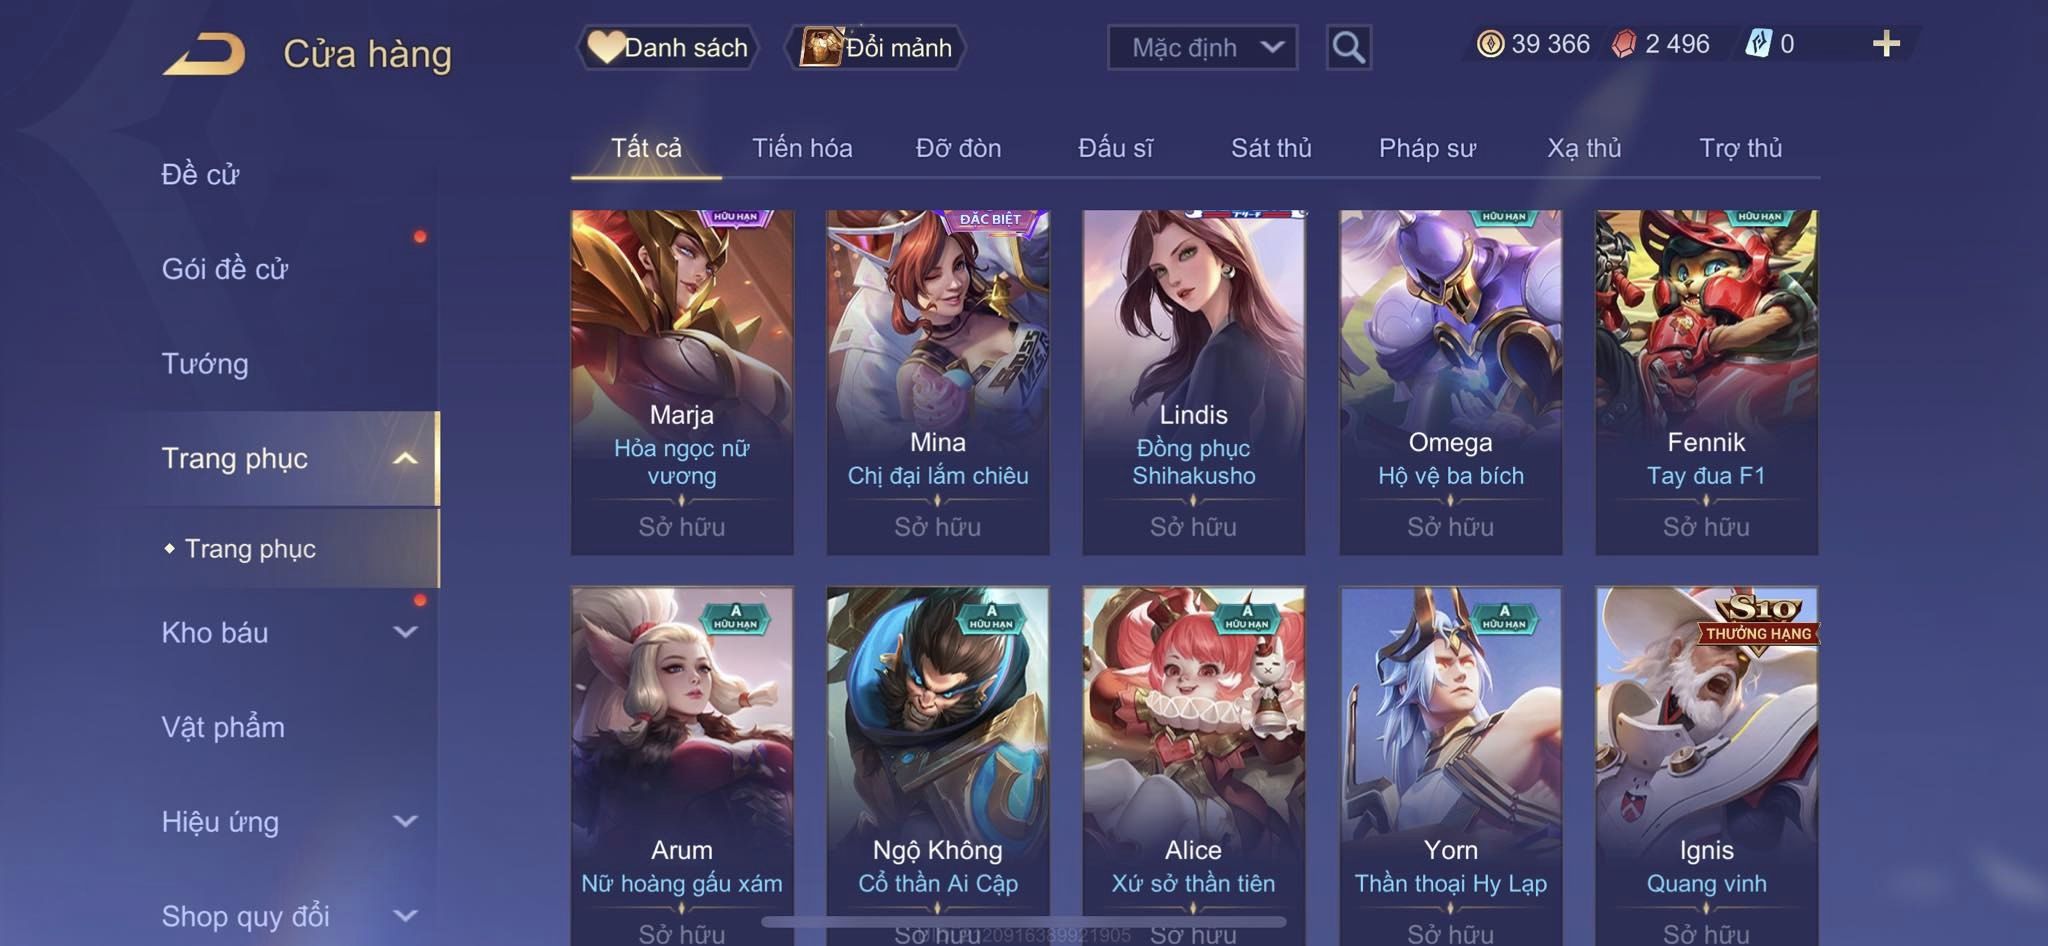Click the horizontal scroll bar at bottom

click(1024, 921)
